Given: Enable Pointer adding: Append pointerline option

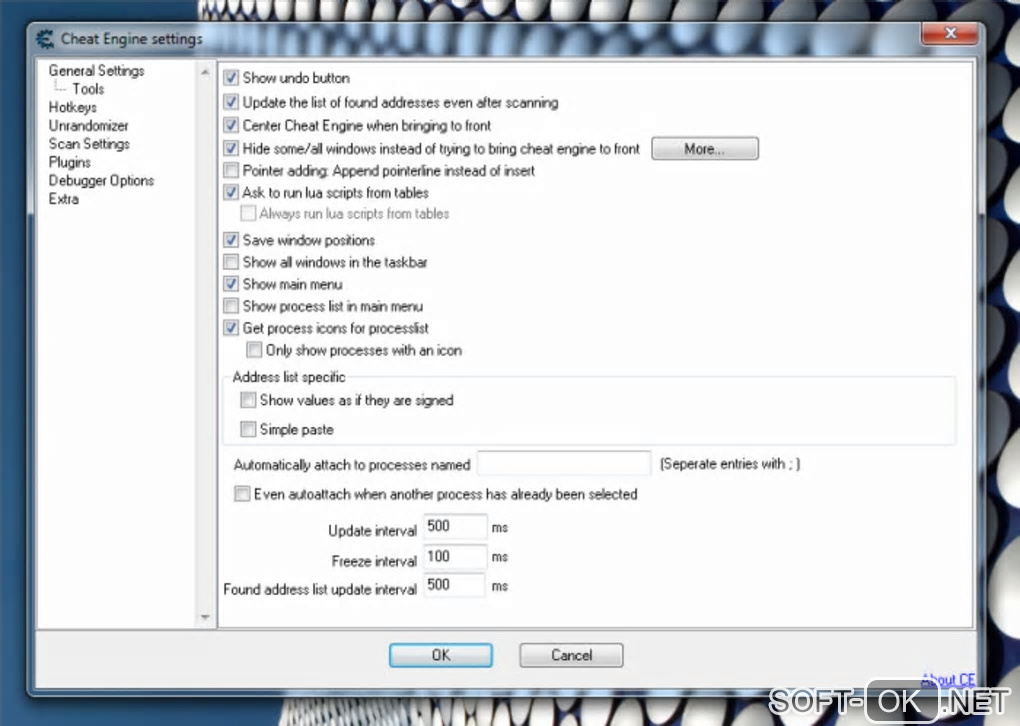Looking at the screenshot, I should (x=231, y=170).
